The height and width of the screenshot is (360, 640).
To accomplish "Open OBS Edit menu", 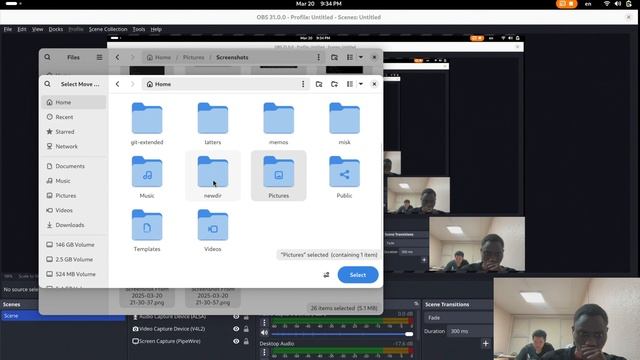I will pos(22,29).
